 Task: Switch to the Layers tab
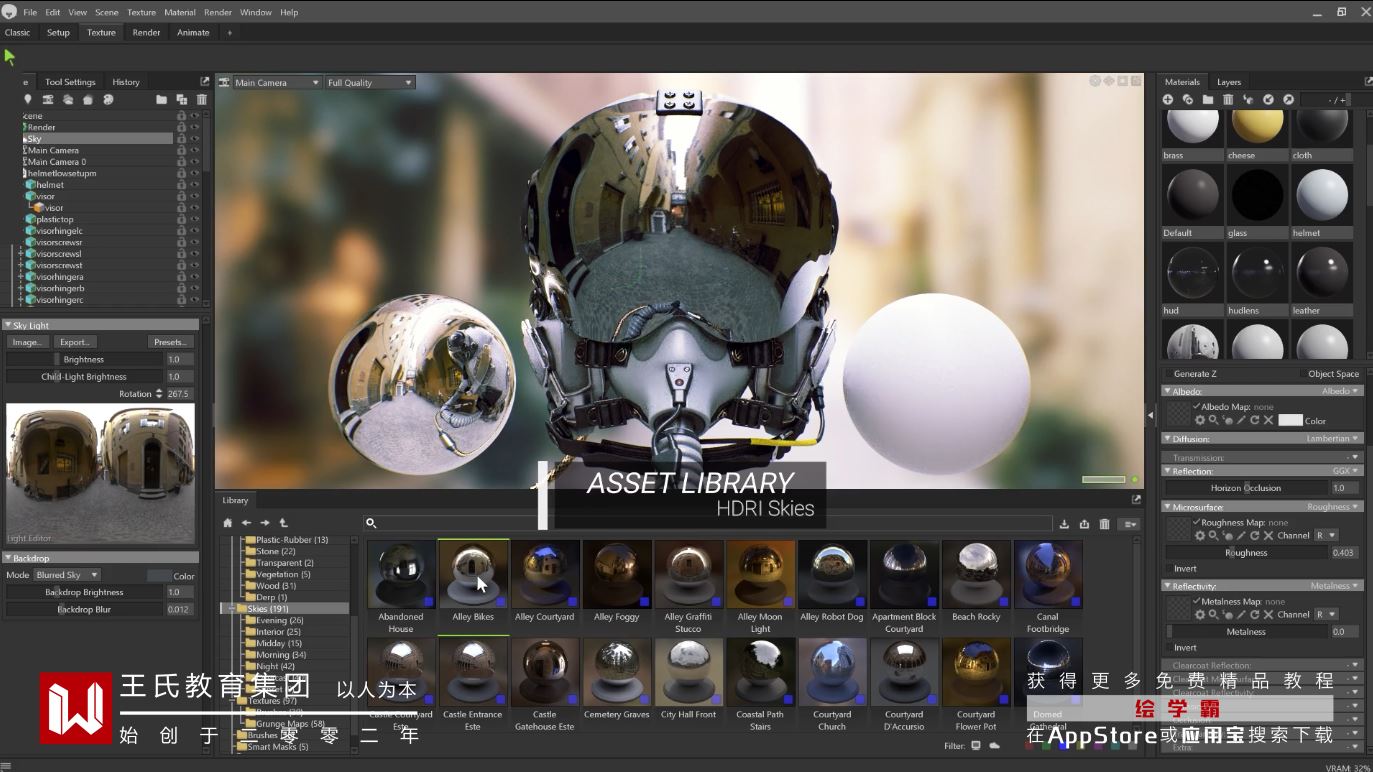pos(1228,82)
